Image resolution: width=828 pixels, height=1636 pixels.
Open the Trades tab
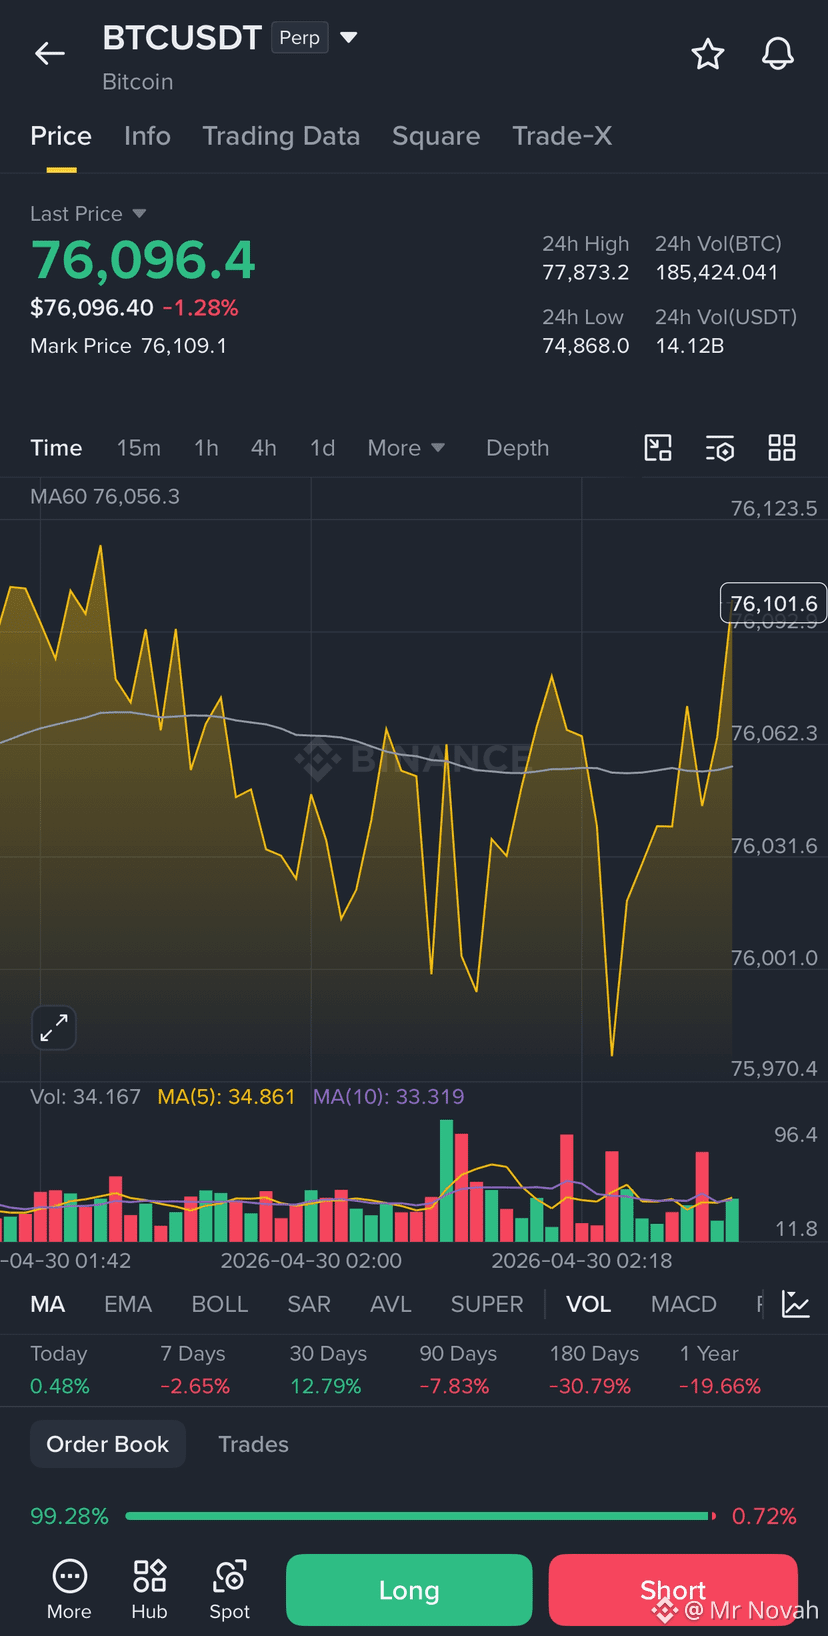pos(254,1444)
